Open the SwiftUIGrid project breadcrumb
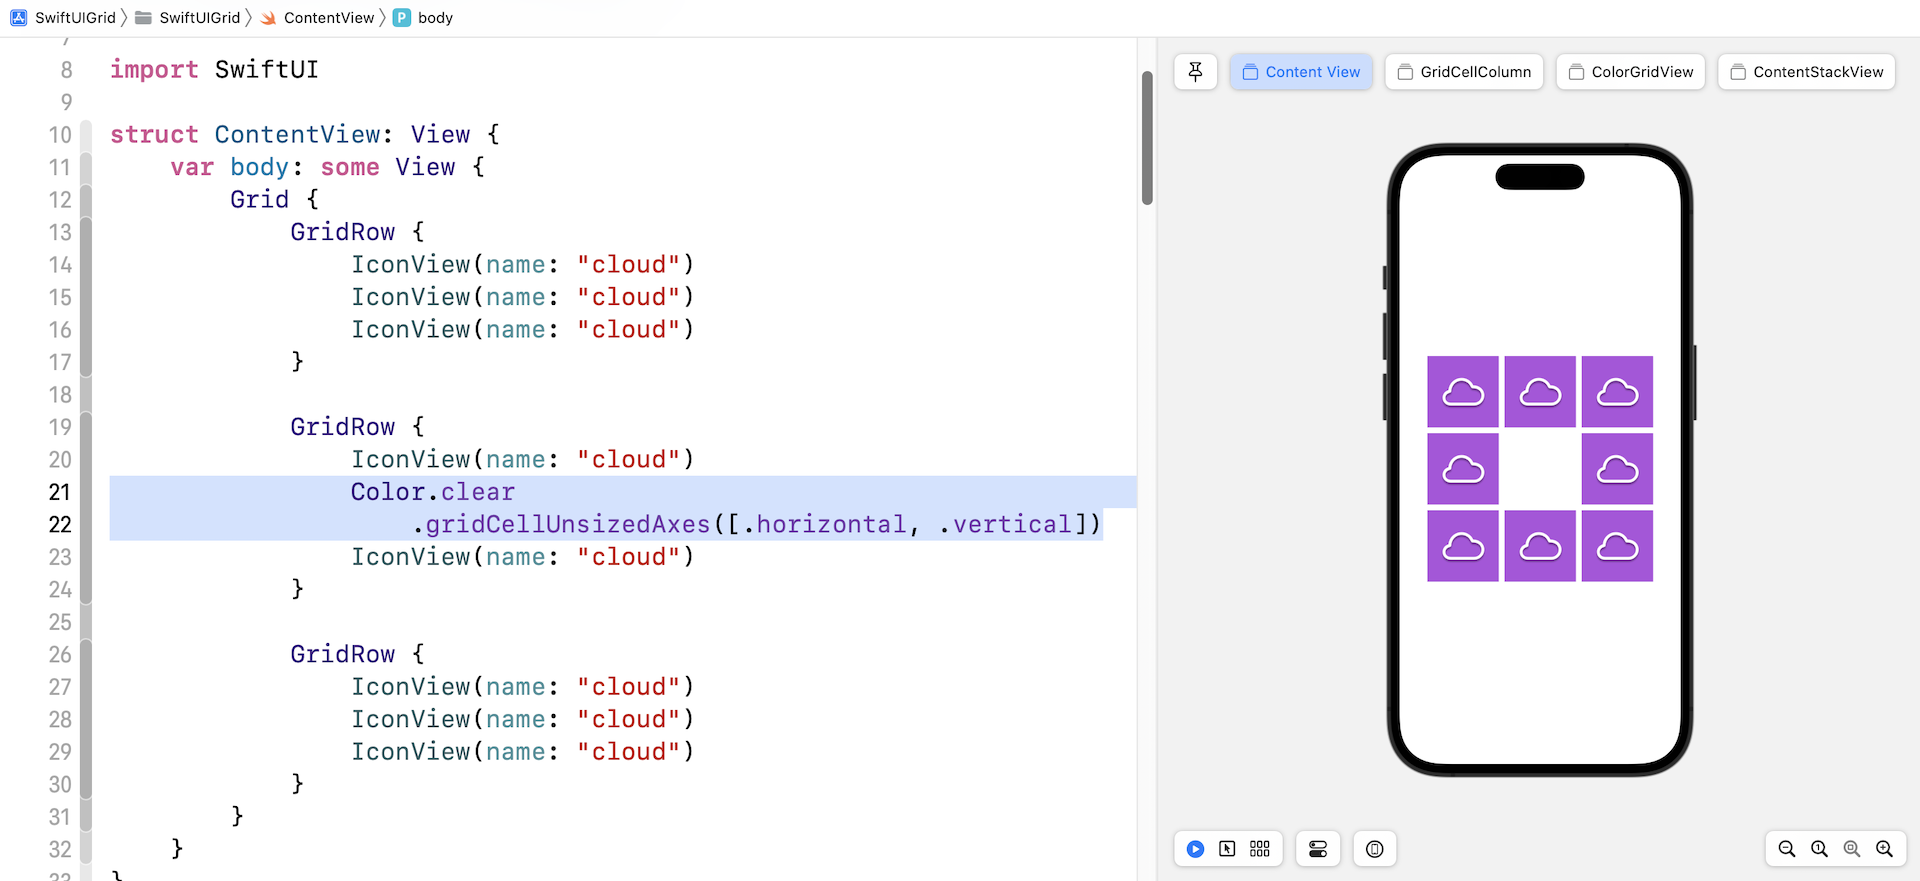This screenshot has width=1920, height=881. click(64, 18)
